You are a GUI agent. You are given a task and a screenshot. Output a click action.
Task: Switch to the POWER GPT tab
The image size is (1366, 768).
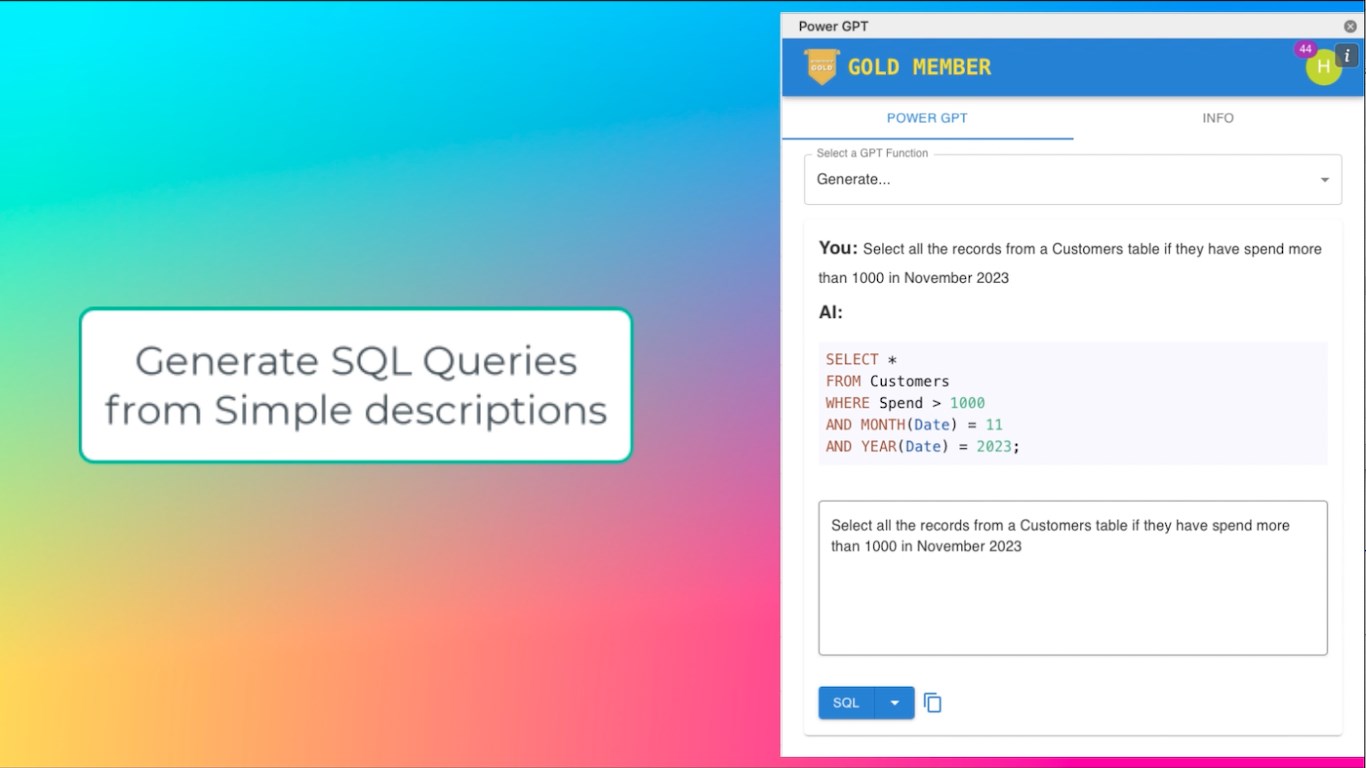click(927, 118)
